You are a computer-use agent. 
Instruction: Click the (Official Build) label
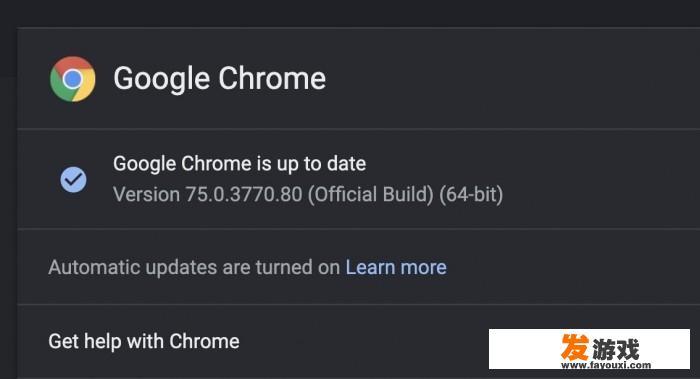pos(371,195)
